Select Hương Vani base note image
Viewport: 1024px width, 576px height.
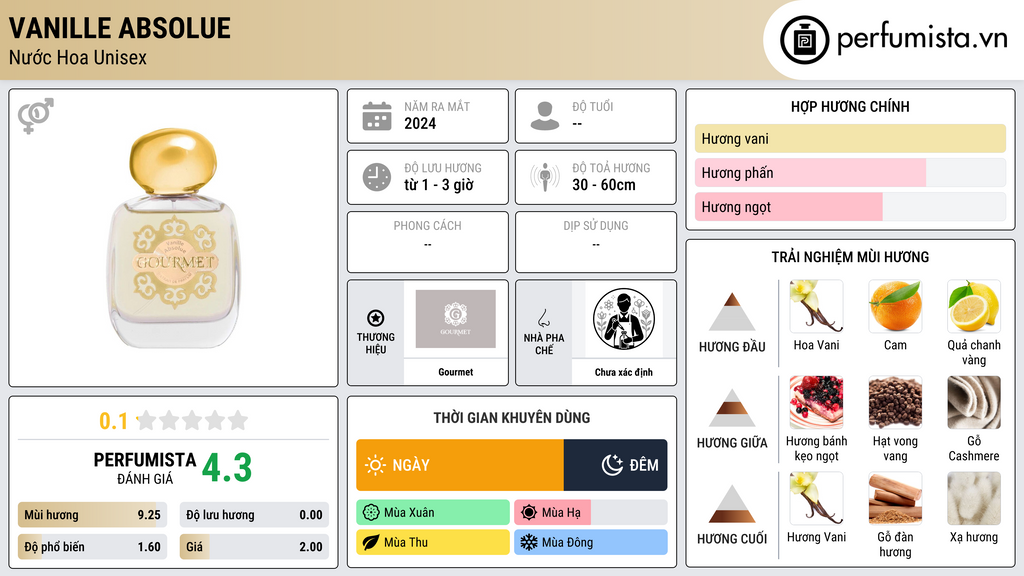pyautogui.click(x=816, y=498)
